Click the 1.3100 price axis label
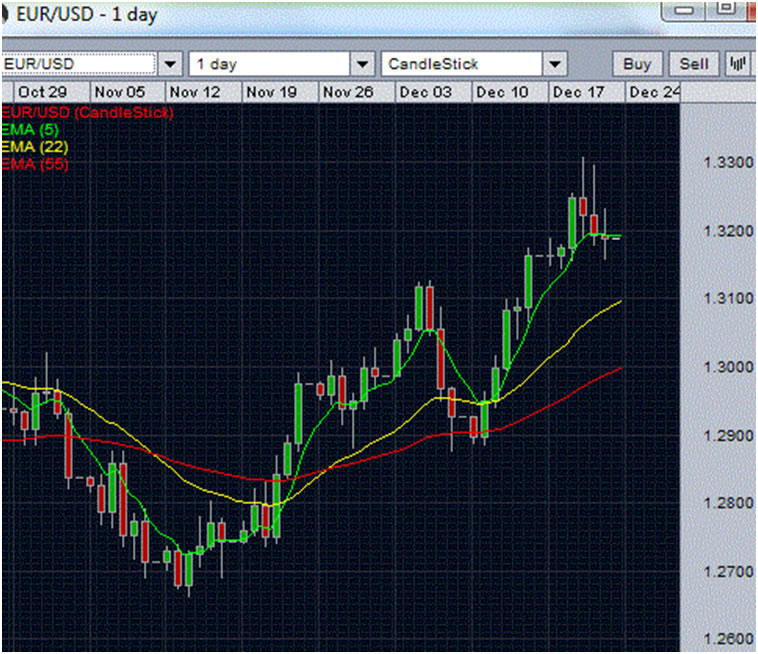This screenshot has width=758, height=654. [728, 298]
